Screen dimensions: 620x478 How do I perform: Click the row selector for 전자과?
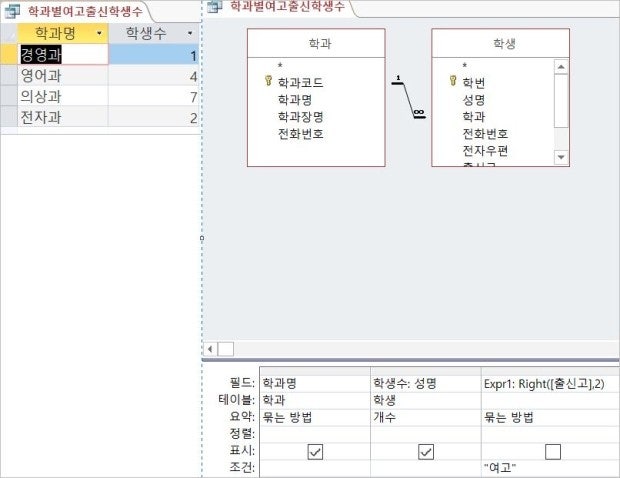click(9, 117)
